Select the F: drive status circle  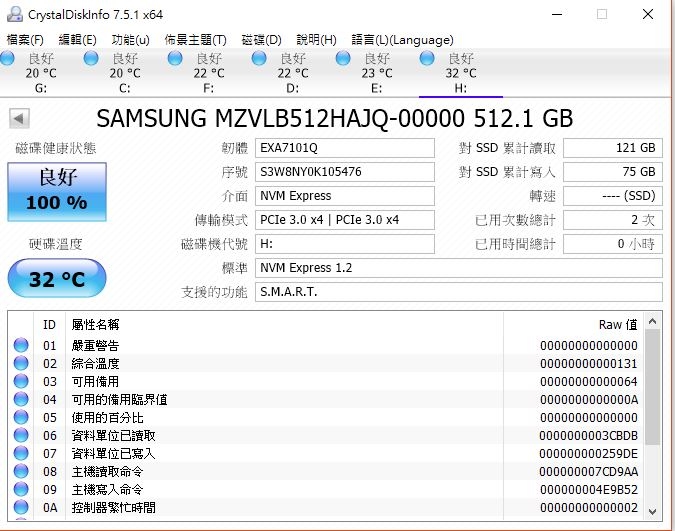(x=175, y=58)
